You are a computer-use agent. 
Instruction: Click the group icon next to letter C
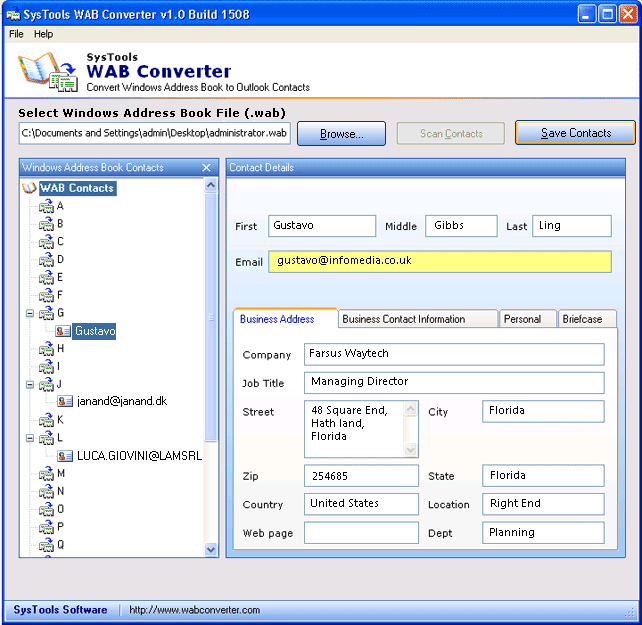pos(46,242)
